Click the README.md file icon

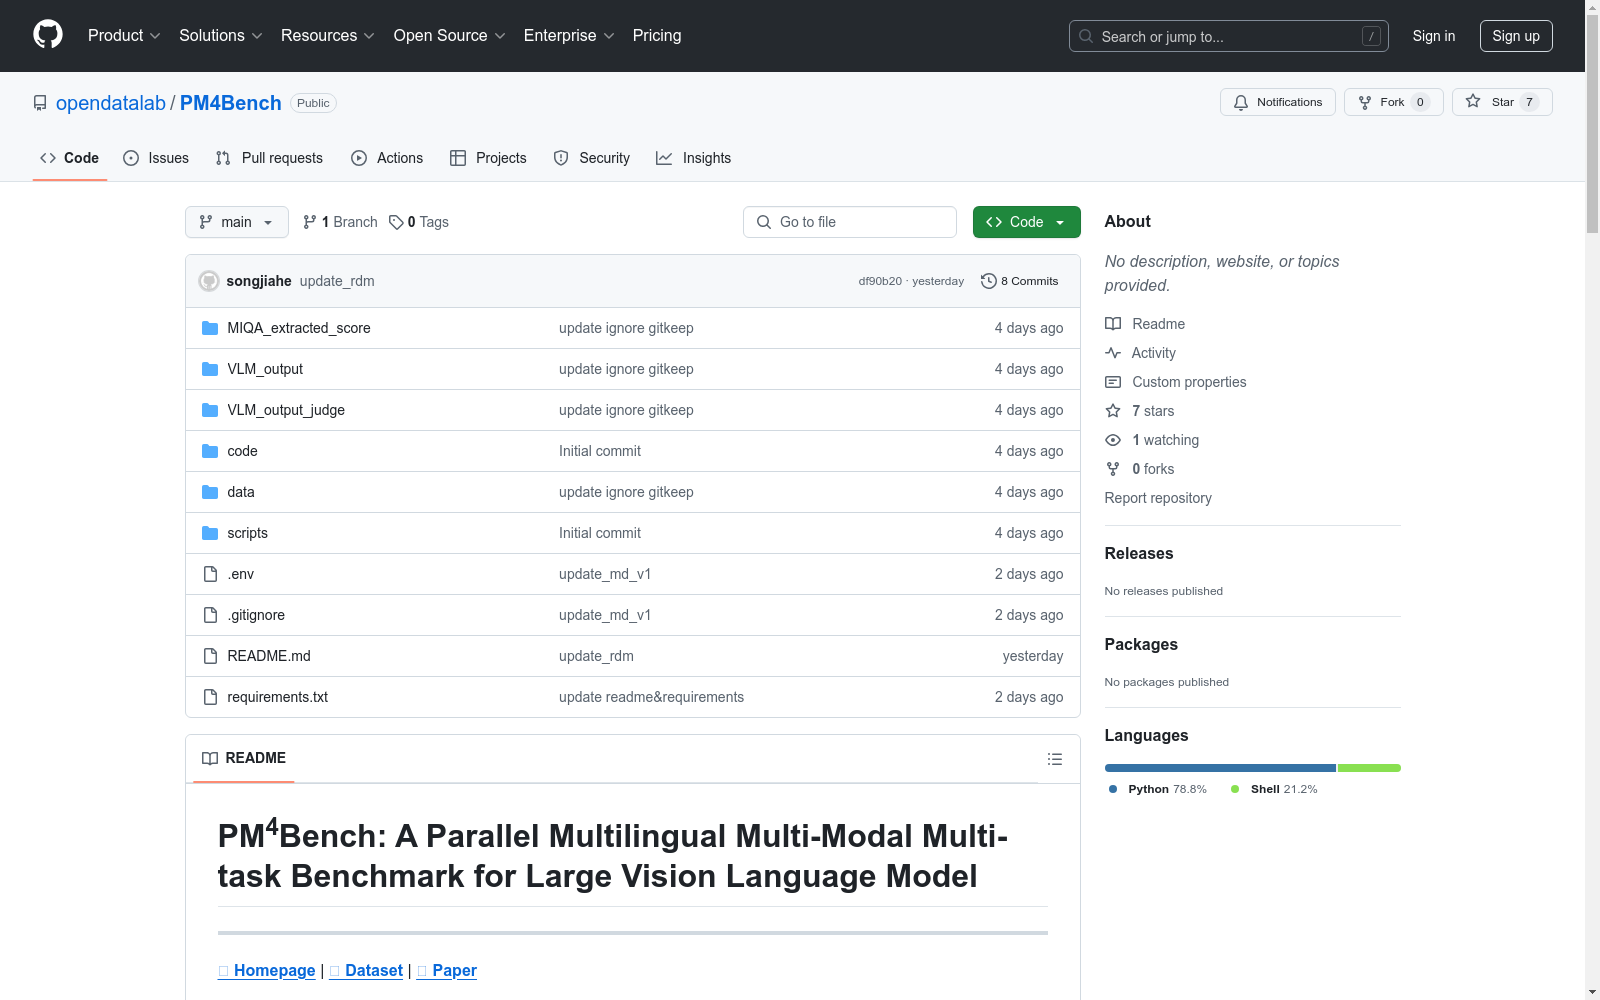pos(210,656)
